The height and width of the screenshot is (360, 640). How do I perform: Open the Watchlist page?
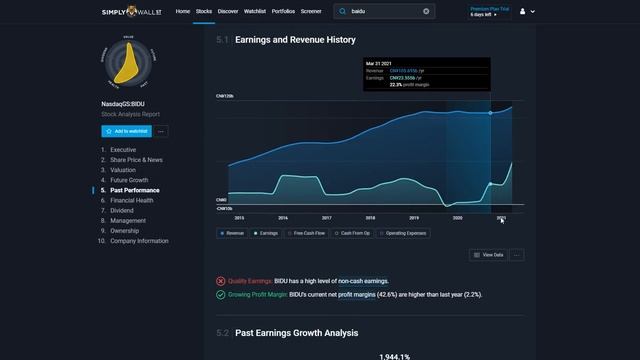[255, 11]
